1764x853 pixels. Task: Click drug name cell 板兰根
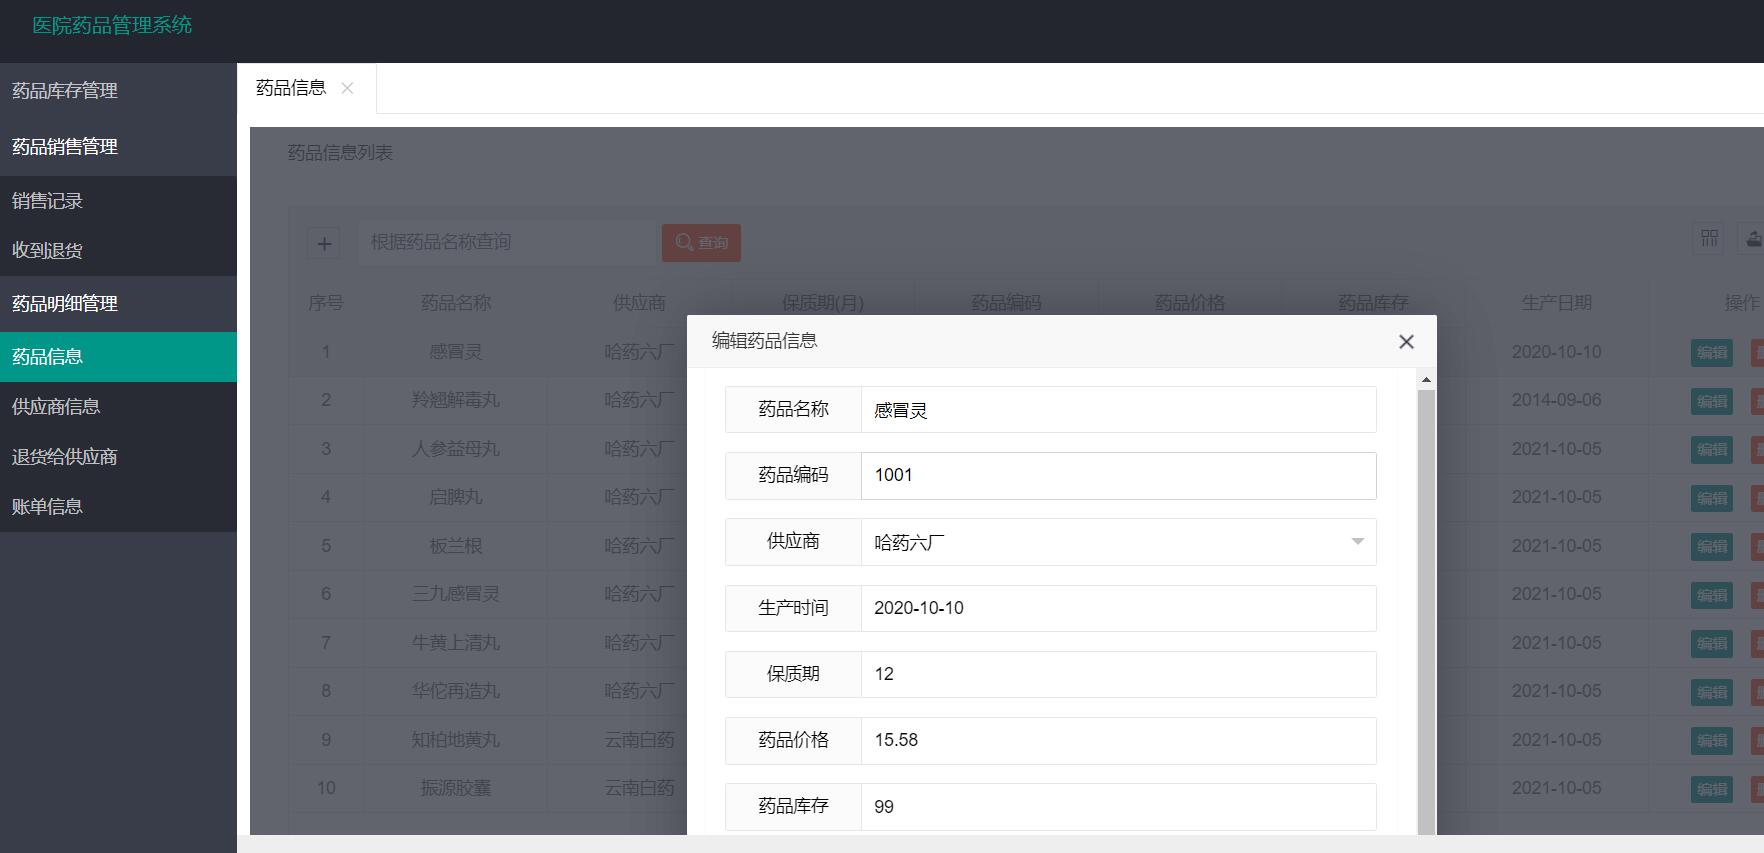tap(456, 546)
